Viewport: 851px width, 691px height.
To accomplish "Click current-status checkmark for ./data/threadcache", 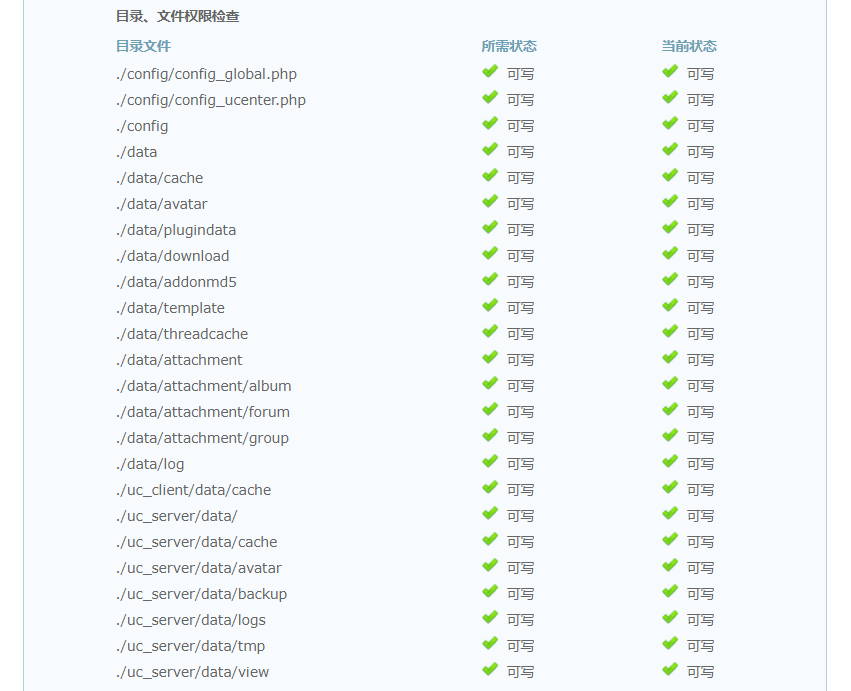I will [670, 332].
